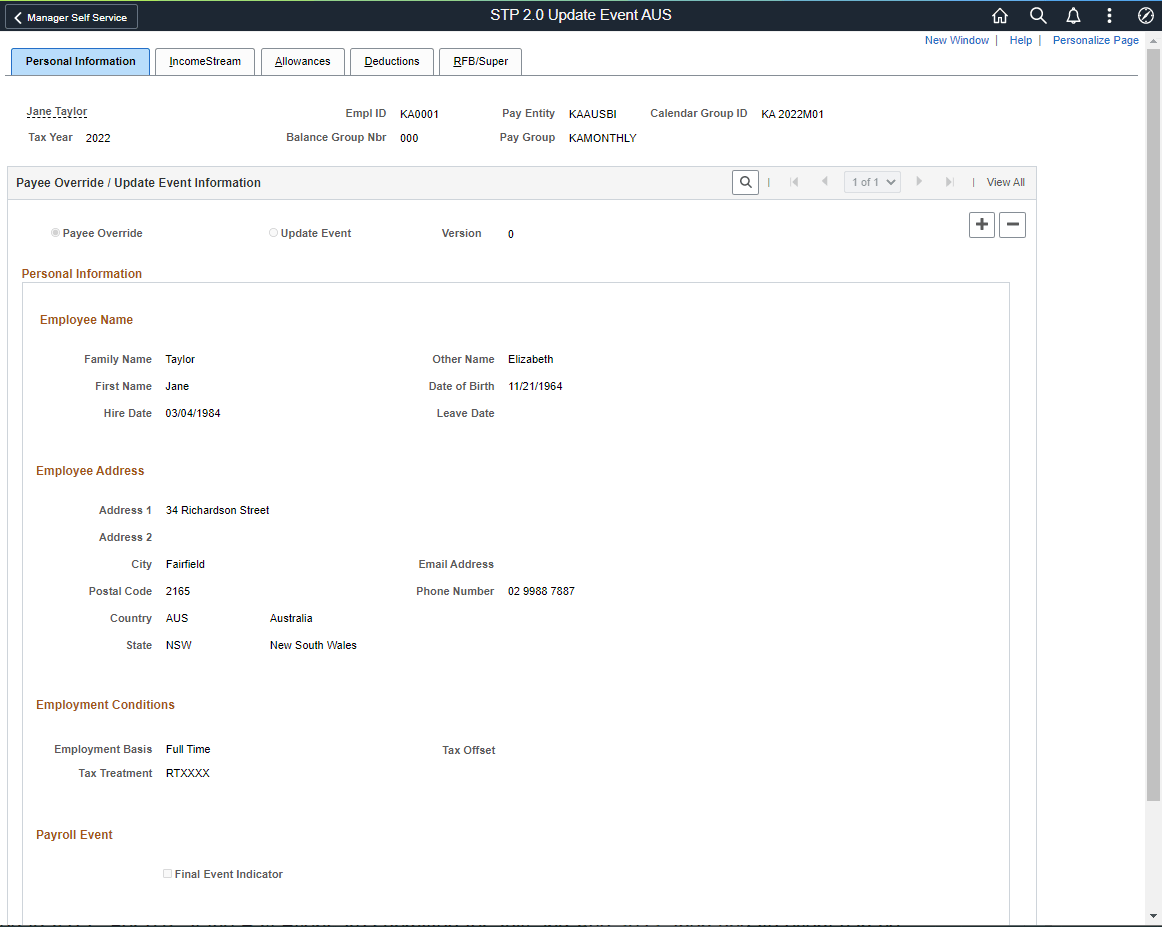Go to last row arrow icon

pyautogui.click(x=949, y=182)
